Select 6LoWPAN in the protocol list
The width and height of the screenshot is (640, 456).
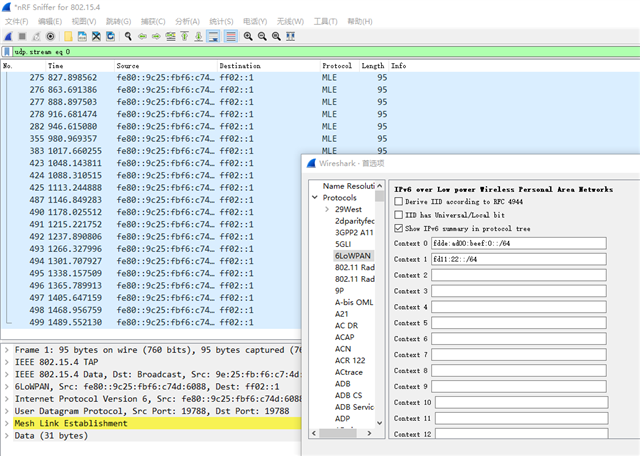tap(353, 256)
